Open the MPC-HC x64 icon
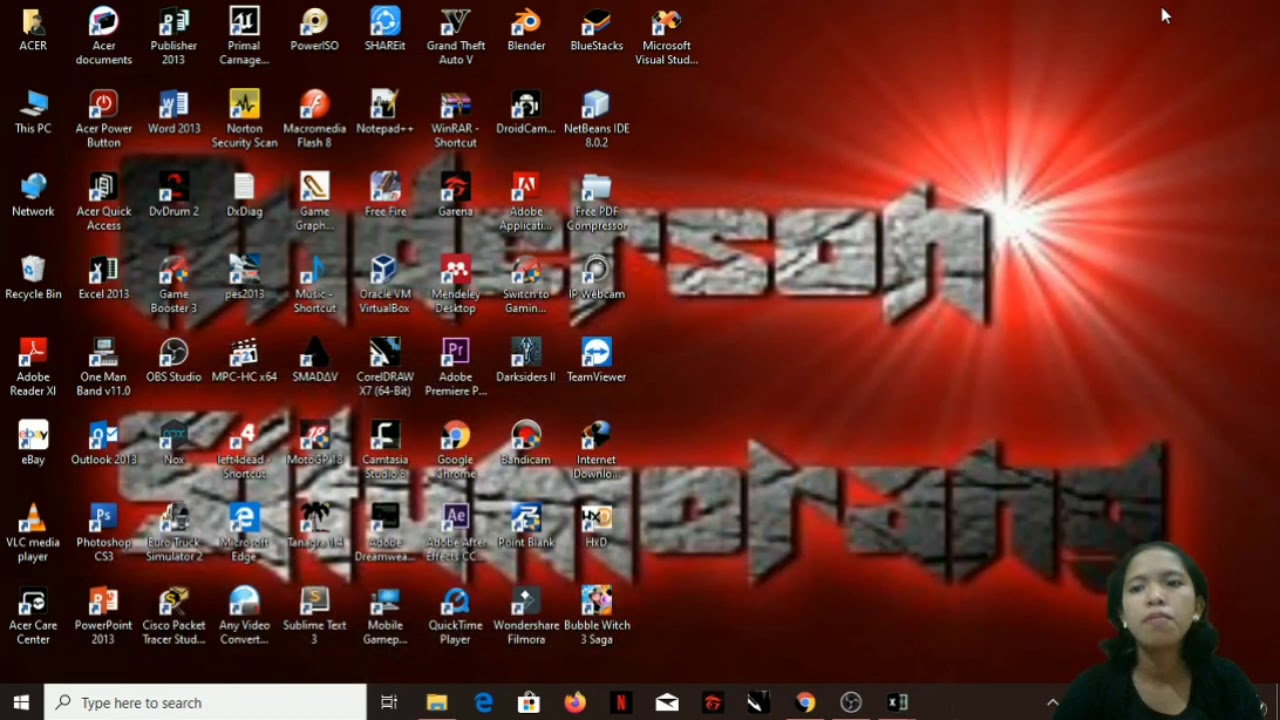The height and width of the screenshot is (720, 1280). tap(244, 361)
